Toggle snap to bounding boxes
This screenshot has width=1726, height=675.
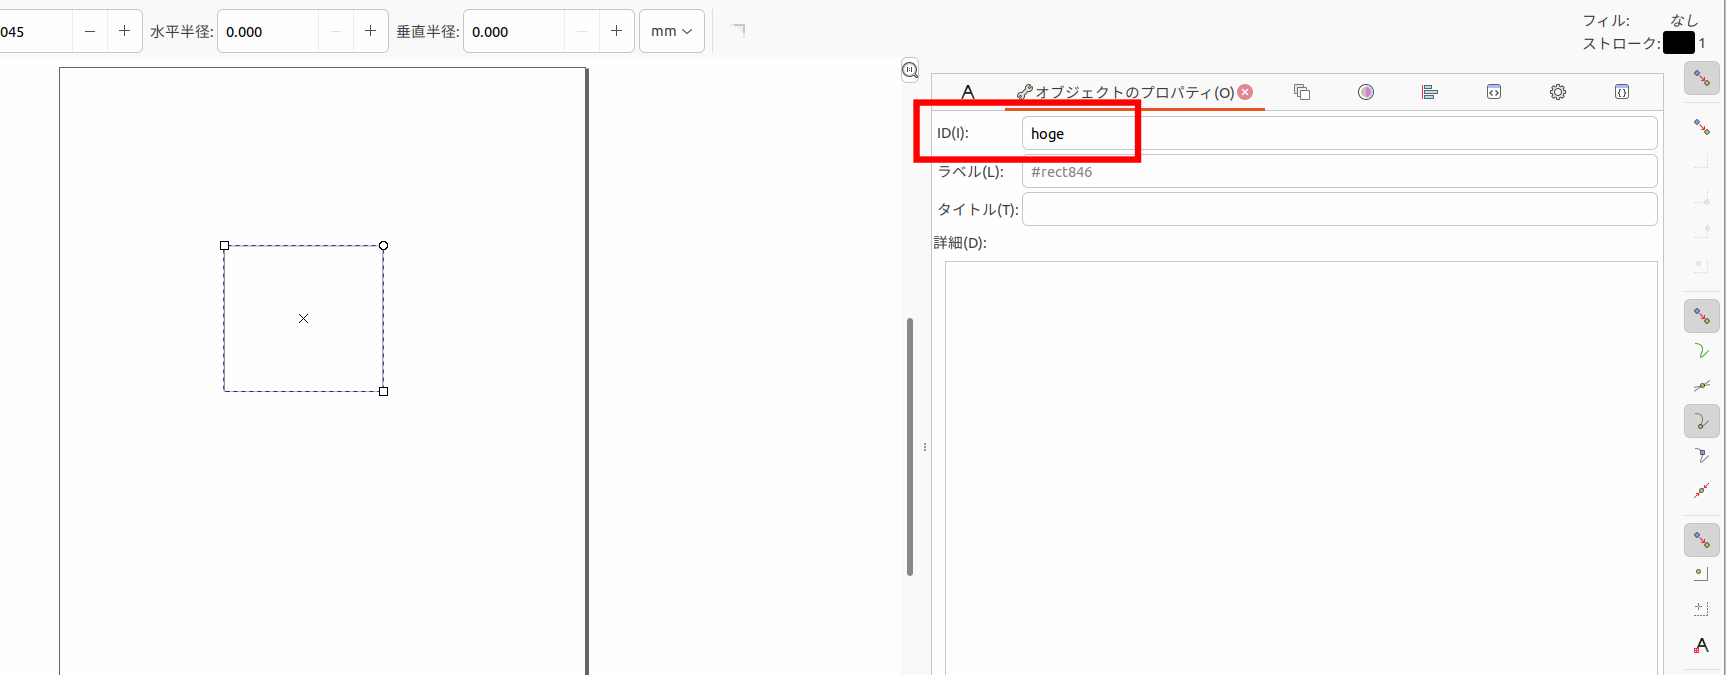(1701, 127)
